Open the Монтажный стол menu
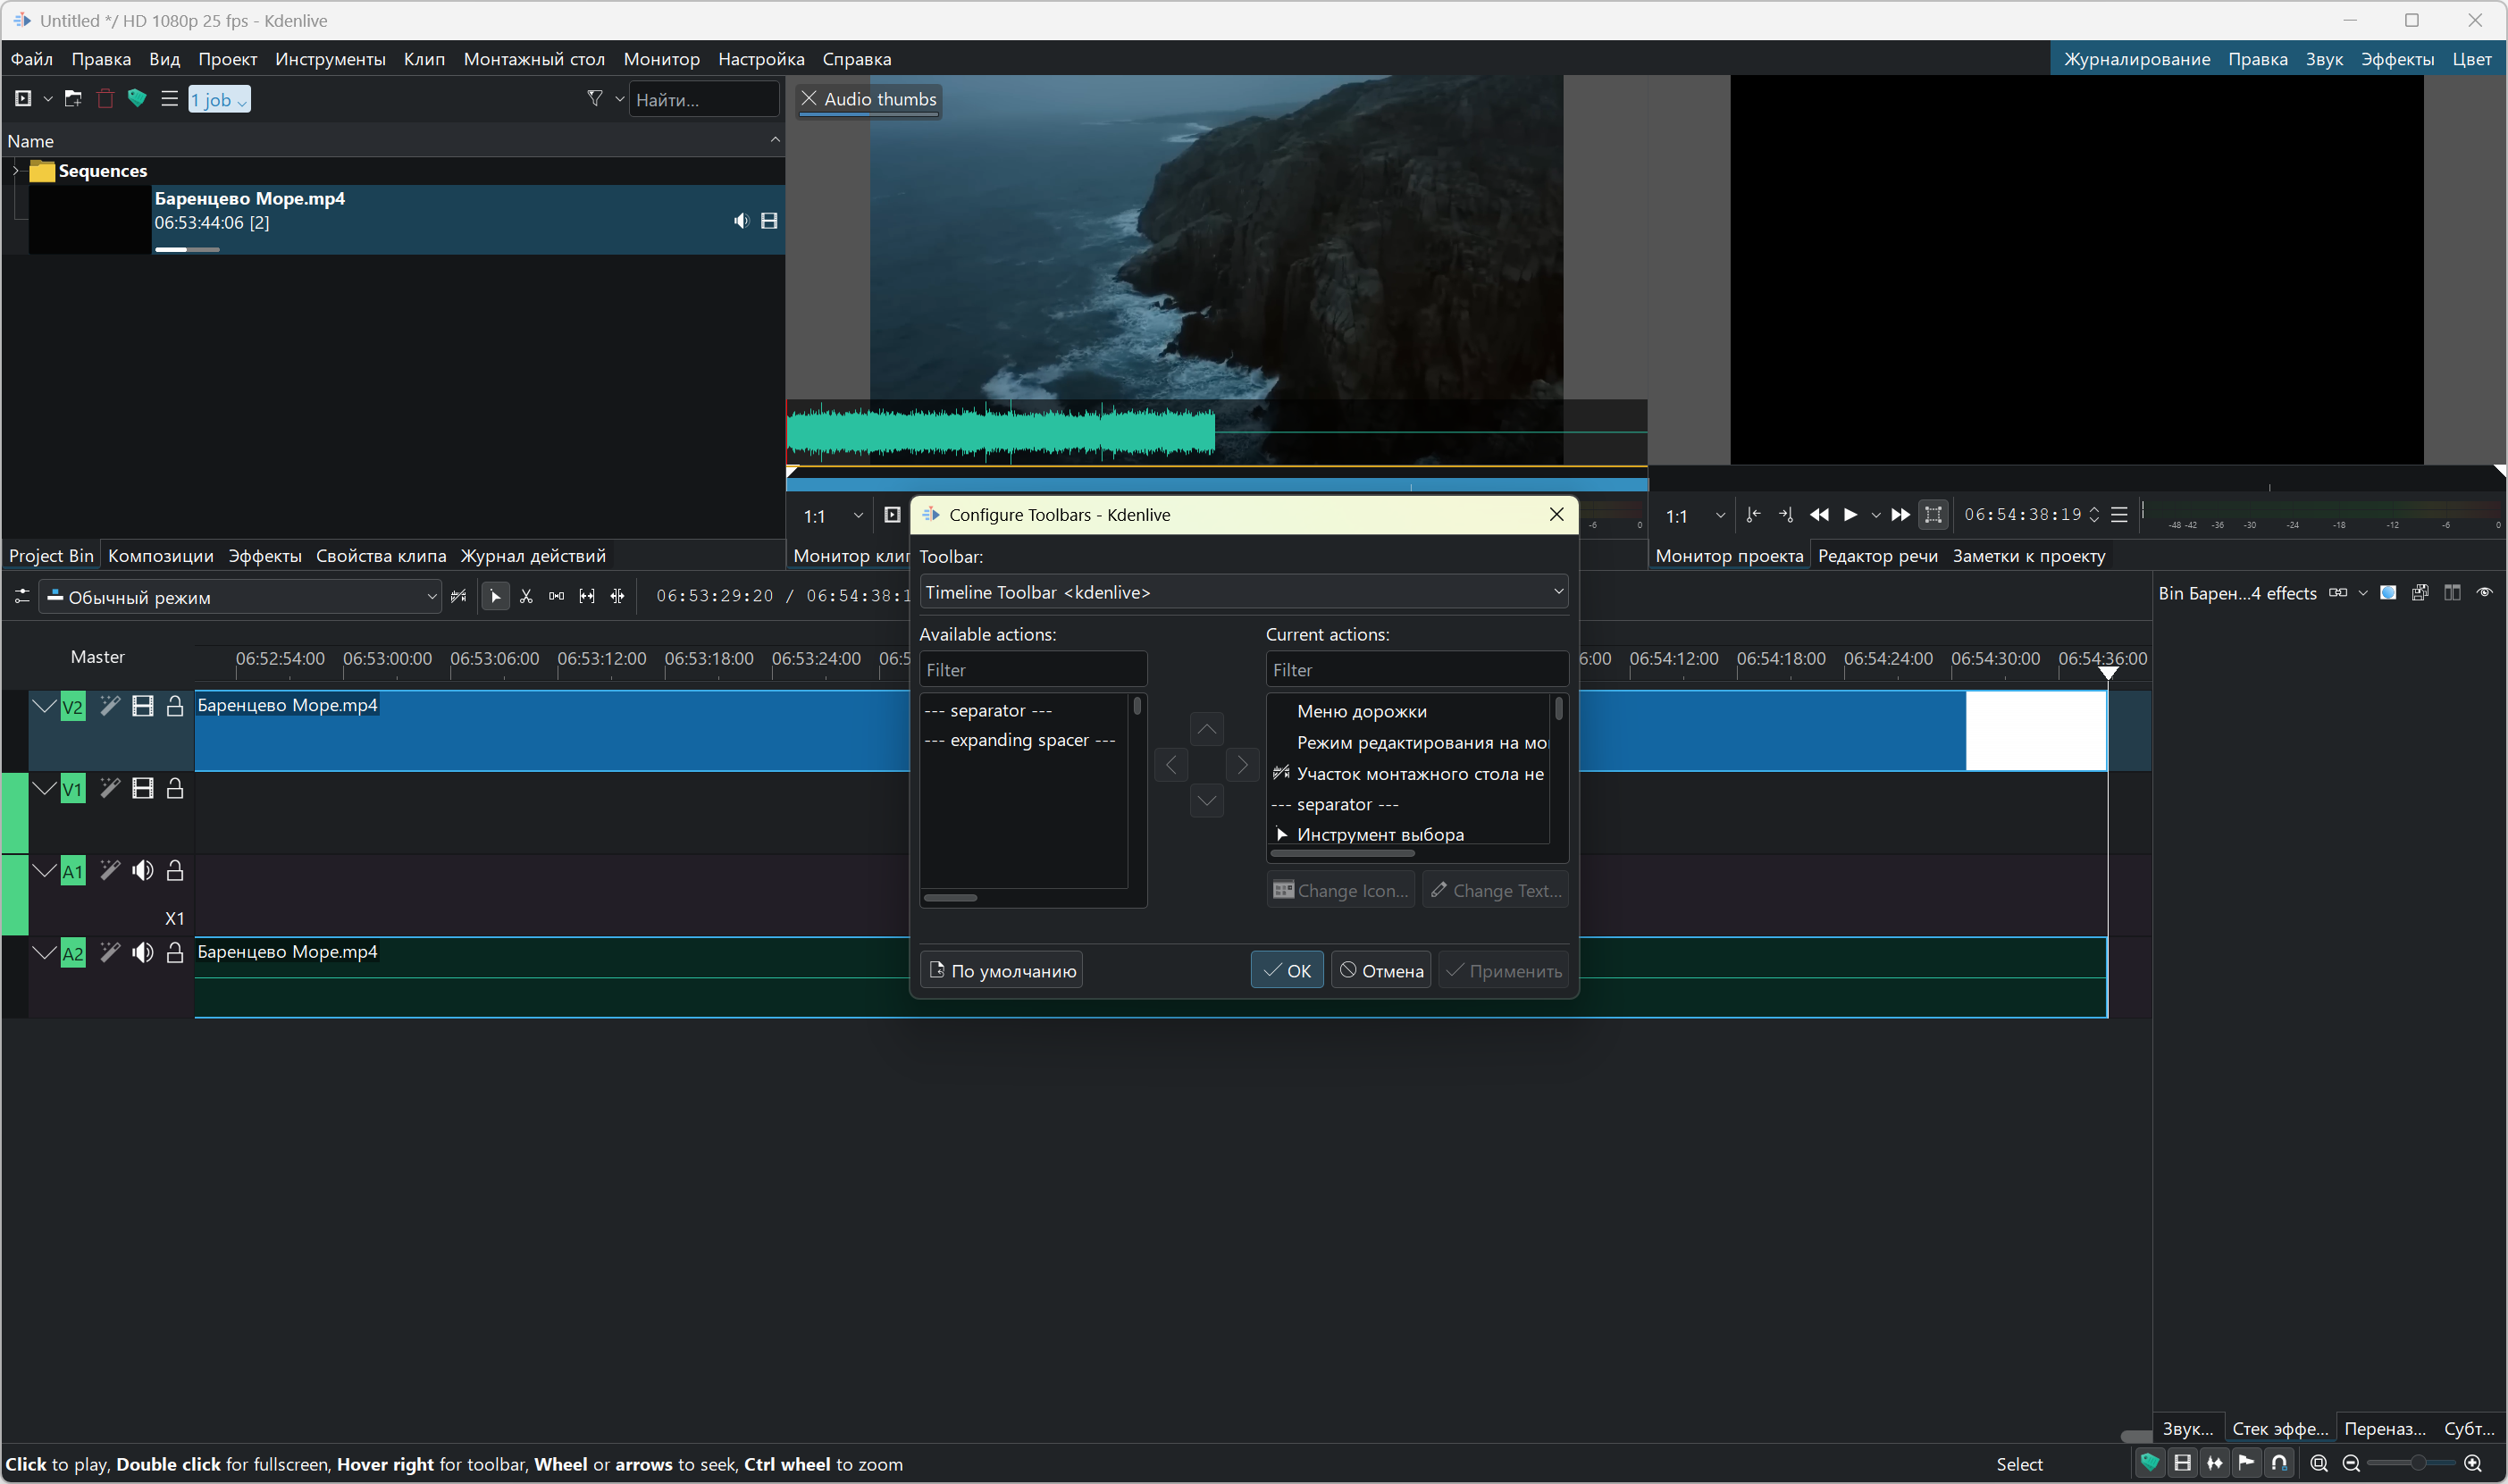The height and width of the screenshot is (1484, 2508). coord(534,59)
